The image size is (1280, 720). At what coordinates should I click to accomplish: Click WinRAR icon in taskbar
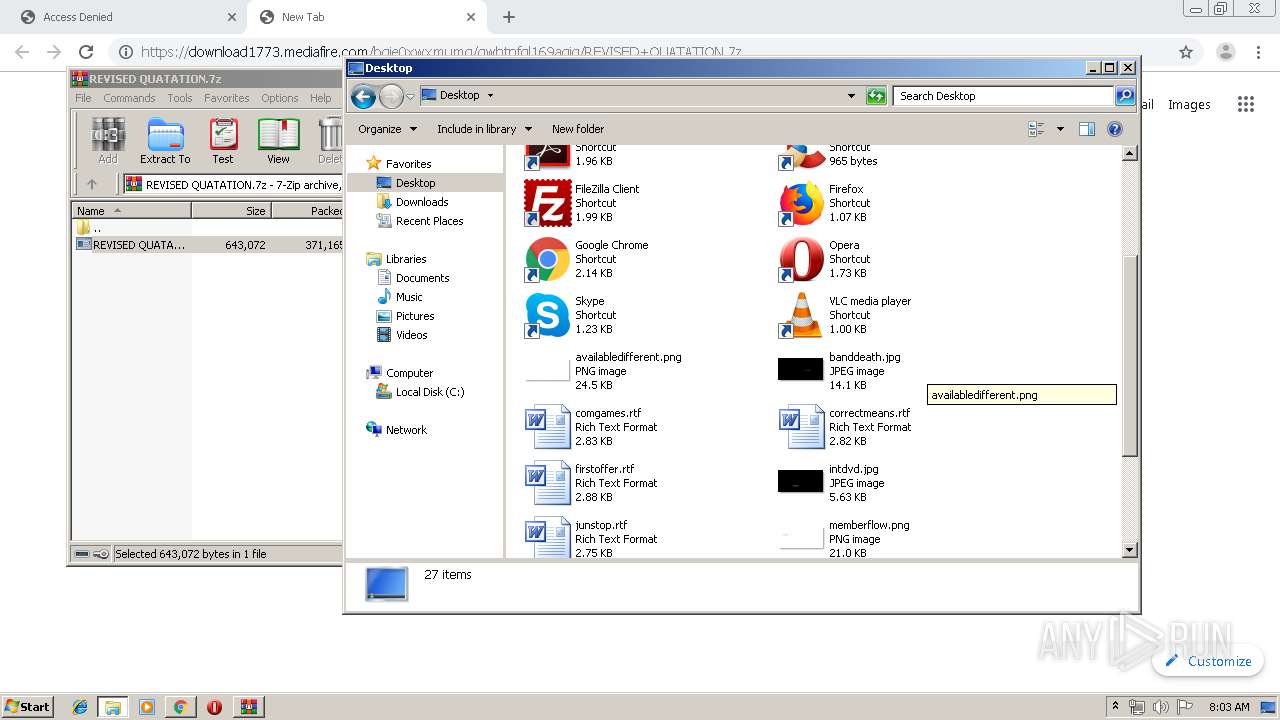[248, 707]
